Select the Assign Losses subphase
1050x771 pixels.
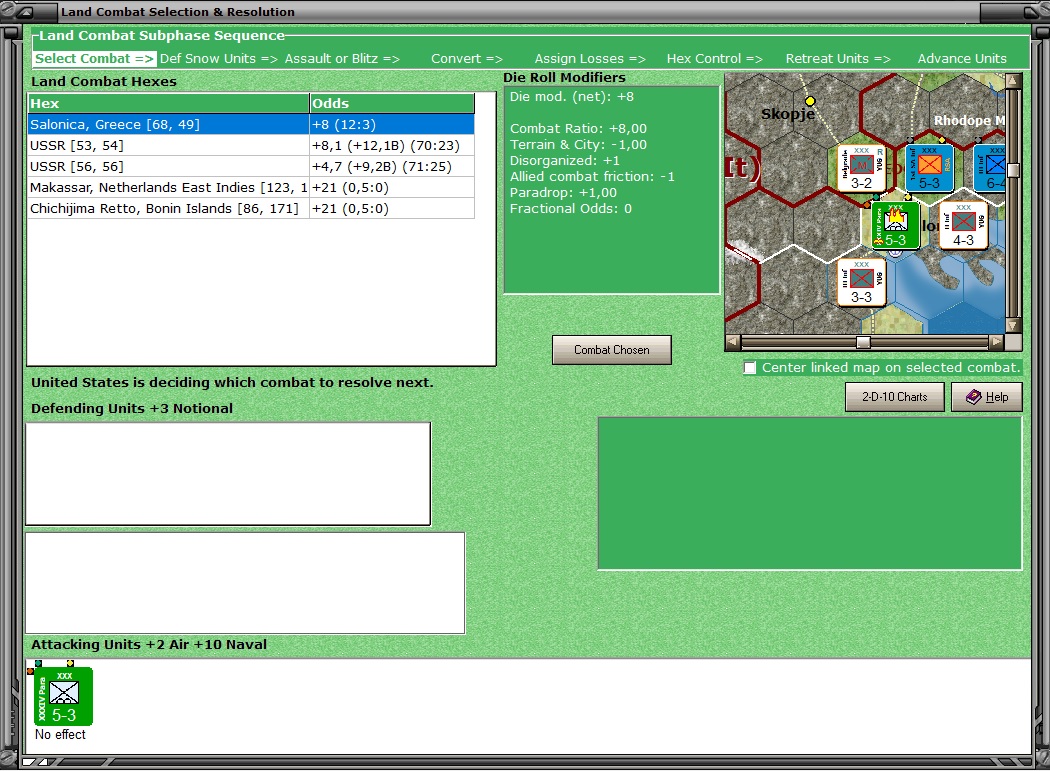tap(590, 58)
